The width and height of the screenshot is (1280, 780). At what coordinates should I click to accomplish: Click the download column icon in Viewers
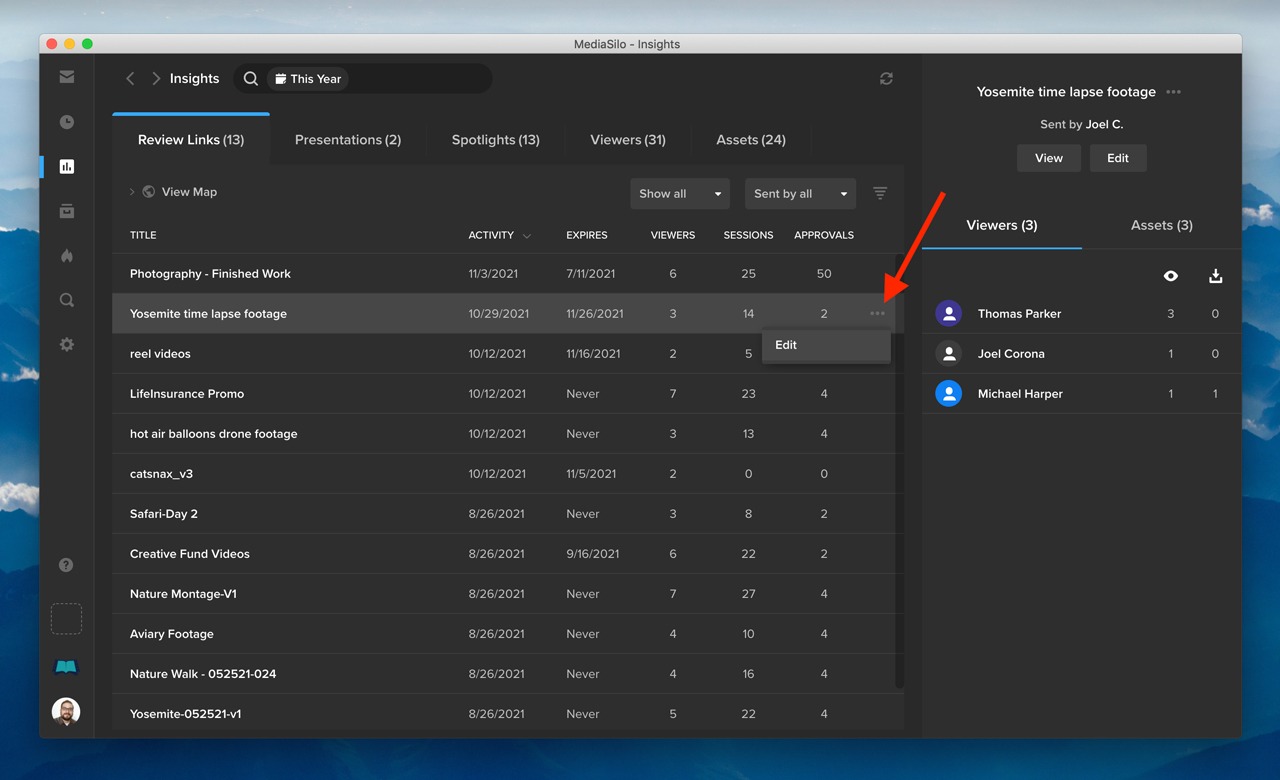click(1215, 276)
